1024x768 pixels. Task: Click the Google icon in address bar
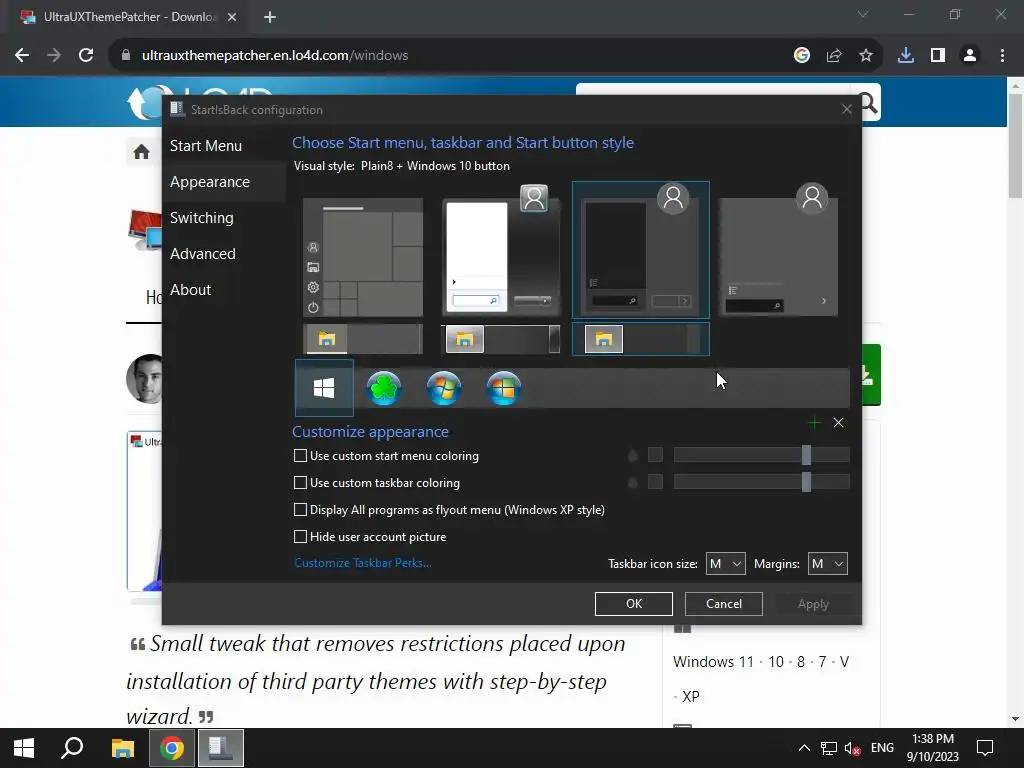[802, 56]
